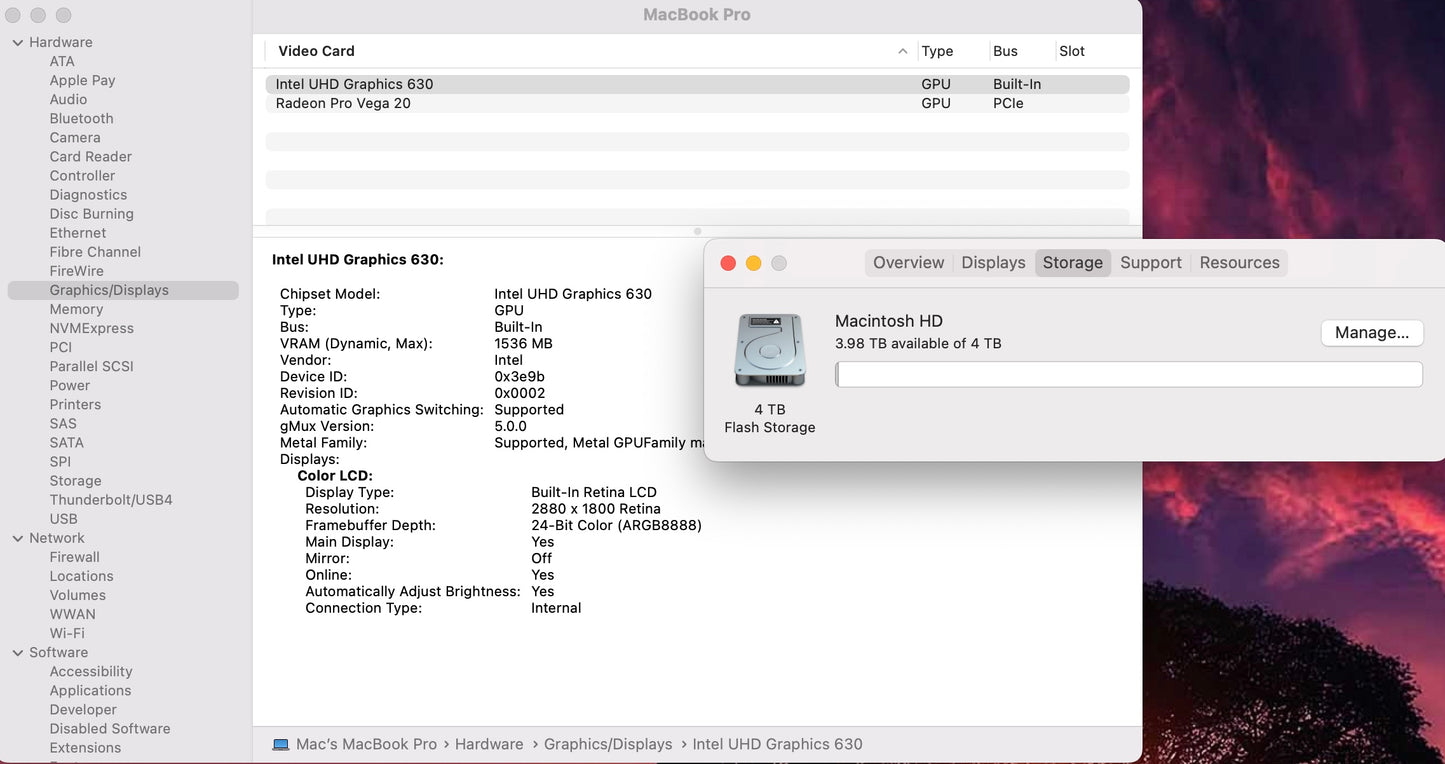Close the About This Mac window
This screenshot has height=764, width=1445.
pyautogui.click(x=728, y=263)
